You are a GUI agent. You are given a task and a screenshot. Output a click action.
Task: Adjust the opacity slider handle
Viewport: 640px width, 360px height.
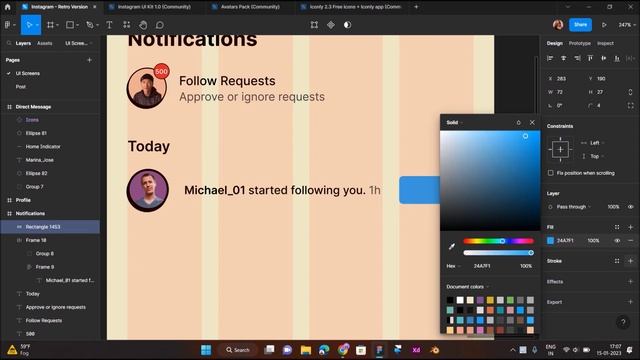[531, 253]
